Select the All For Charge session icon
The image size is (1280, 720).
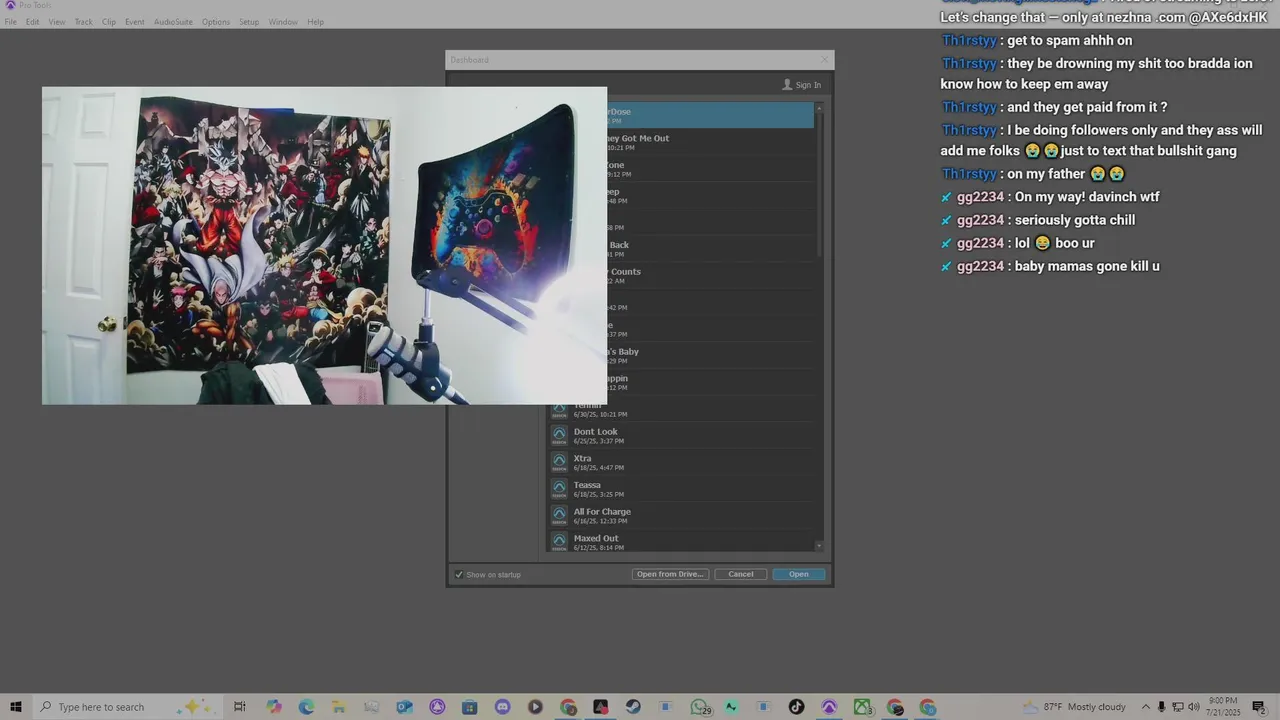(x=559, y=515)
